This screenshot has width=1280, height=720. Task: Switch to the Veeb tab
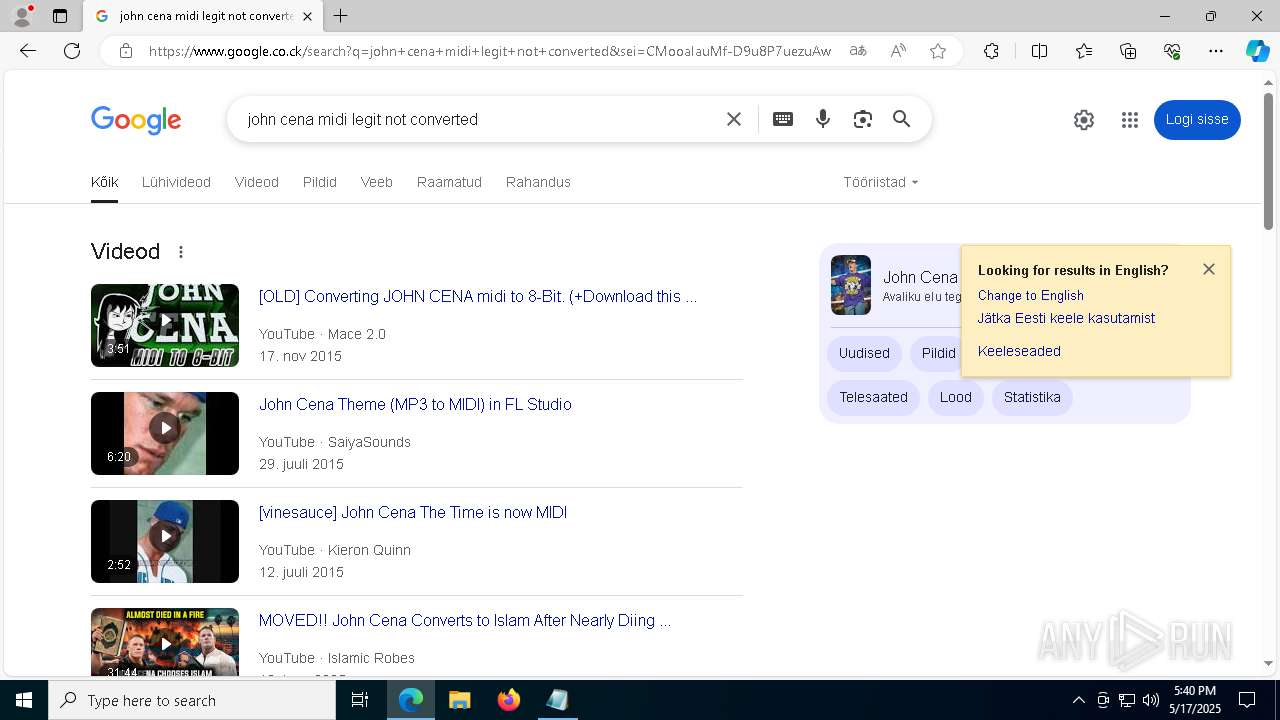[377, 182]
